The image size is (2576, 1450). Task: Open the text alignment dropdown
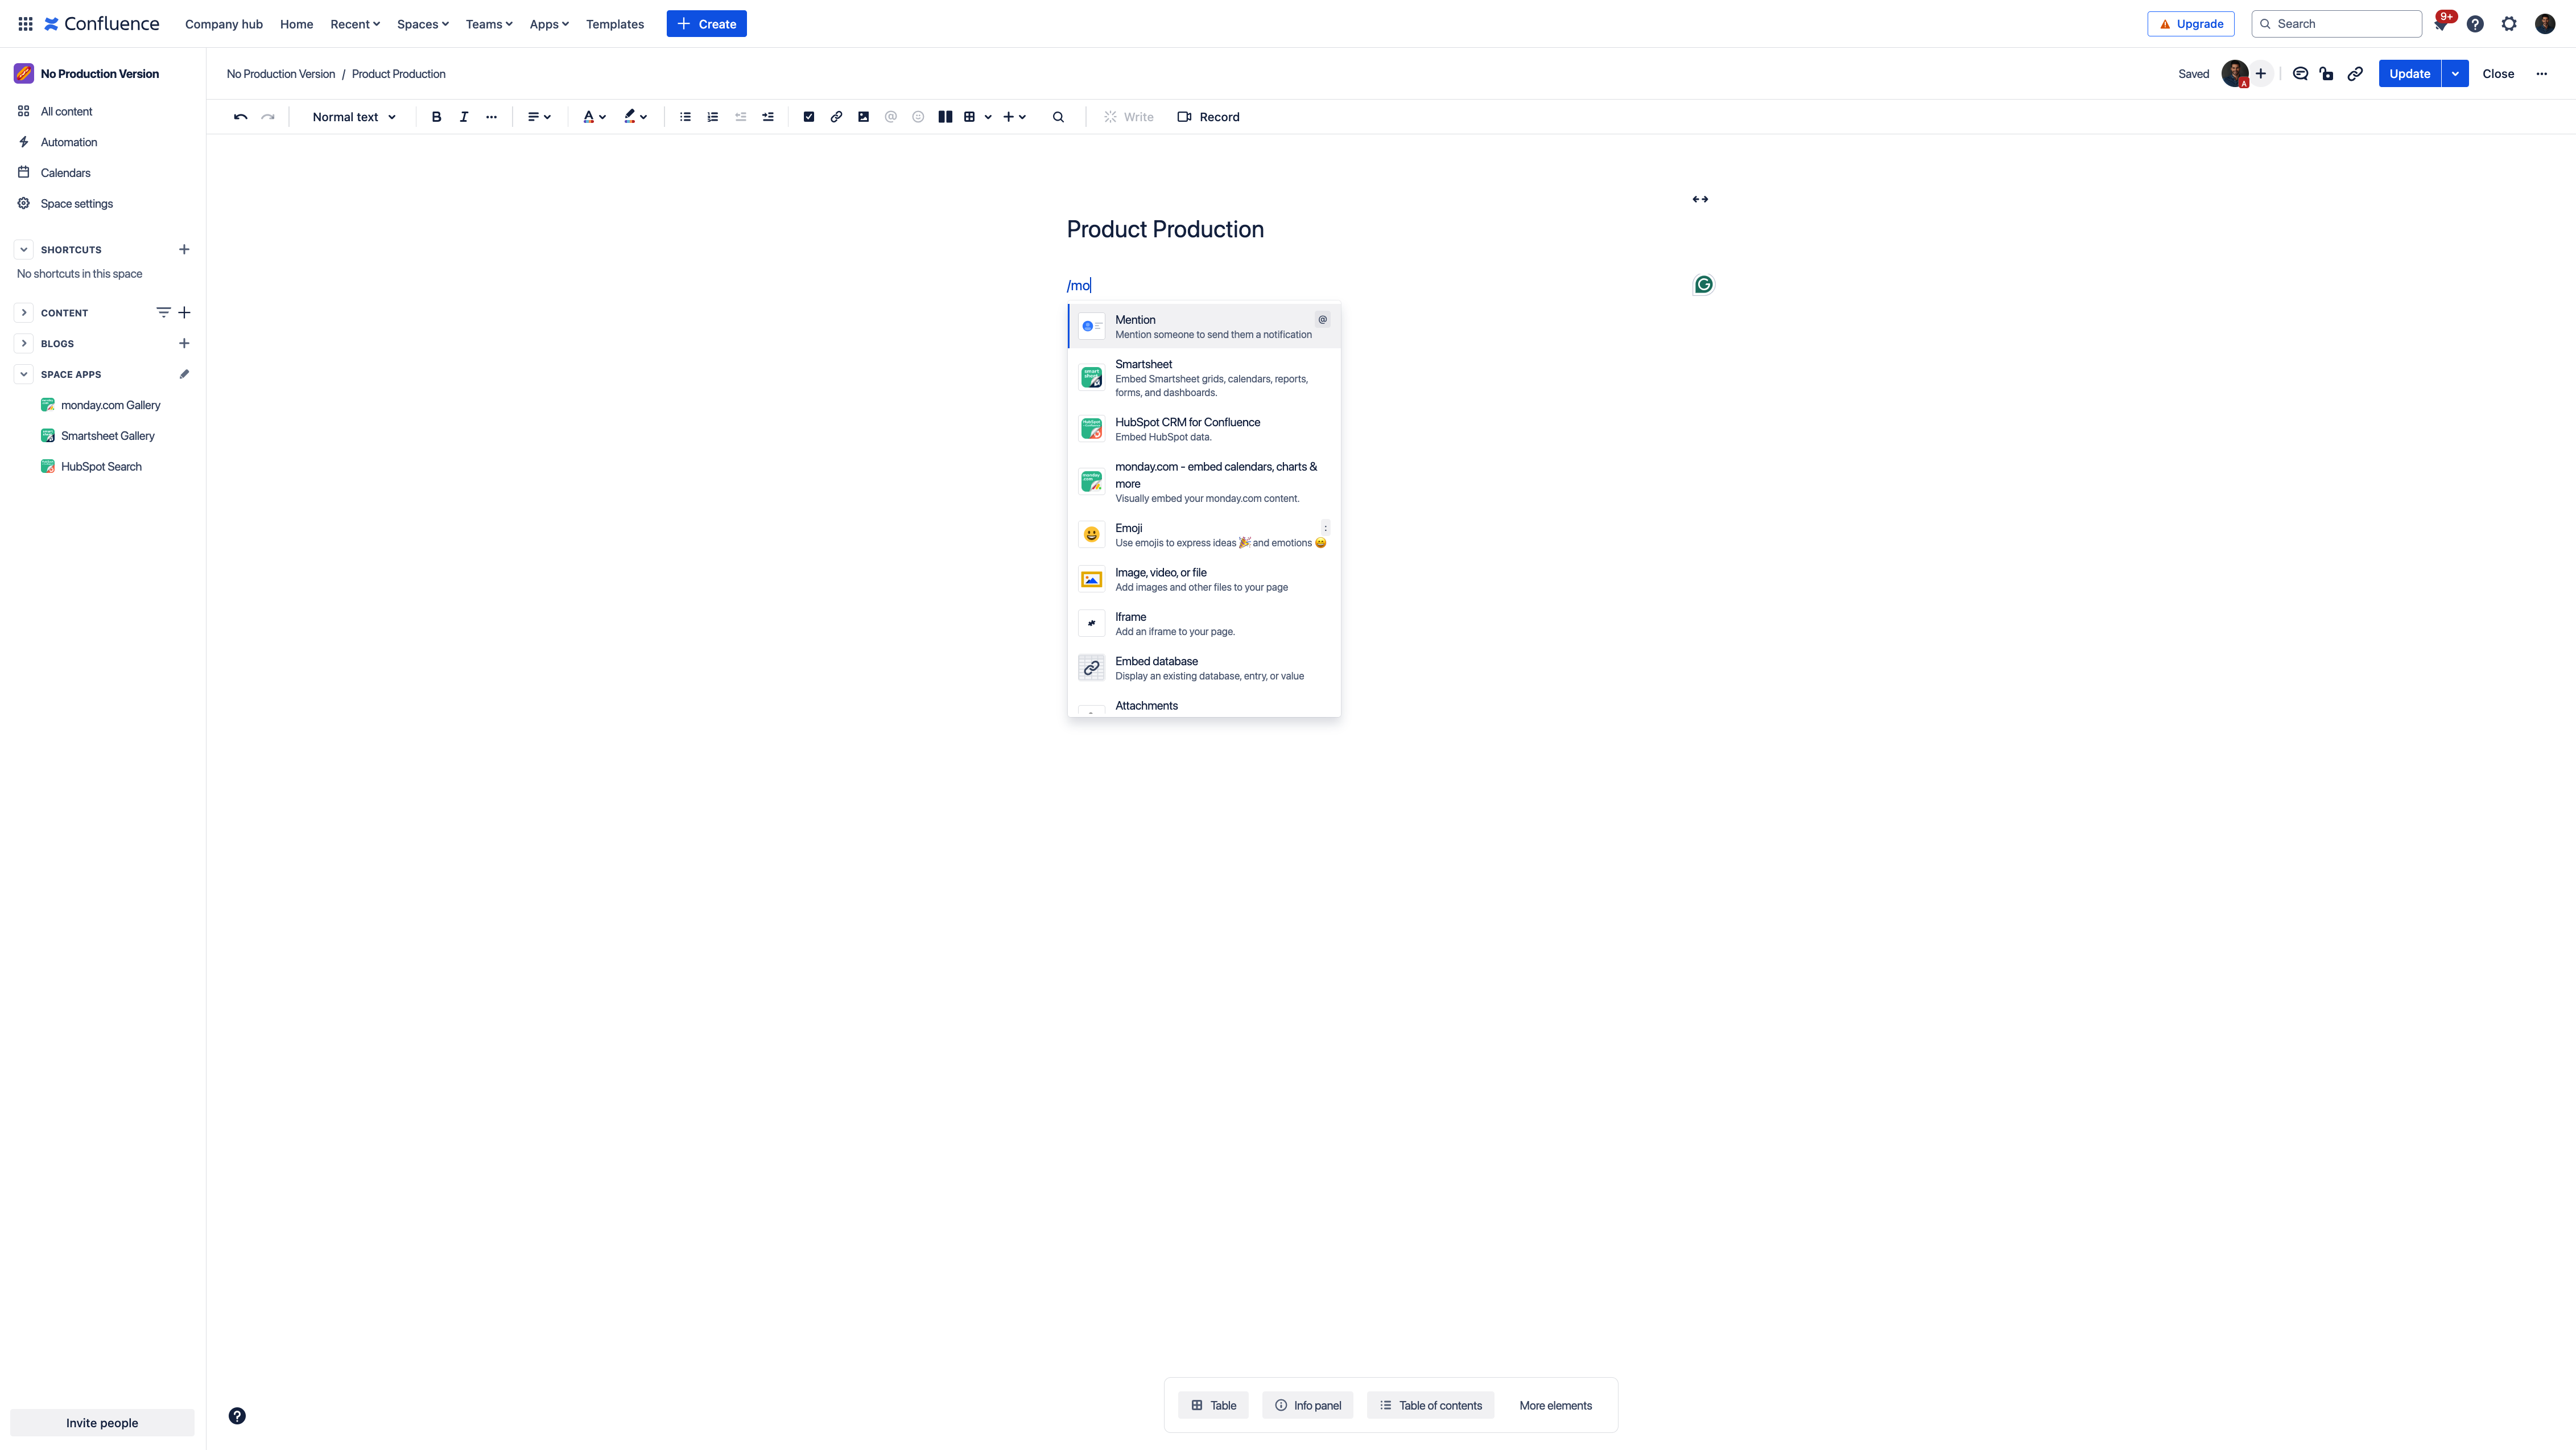tap(539, 117)
